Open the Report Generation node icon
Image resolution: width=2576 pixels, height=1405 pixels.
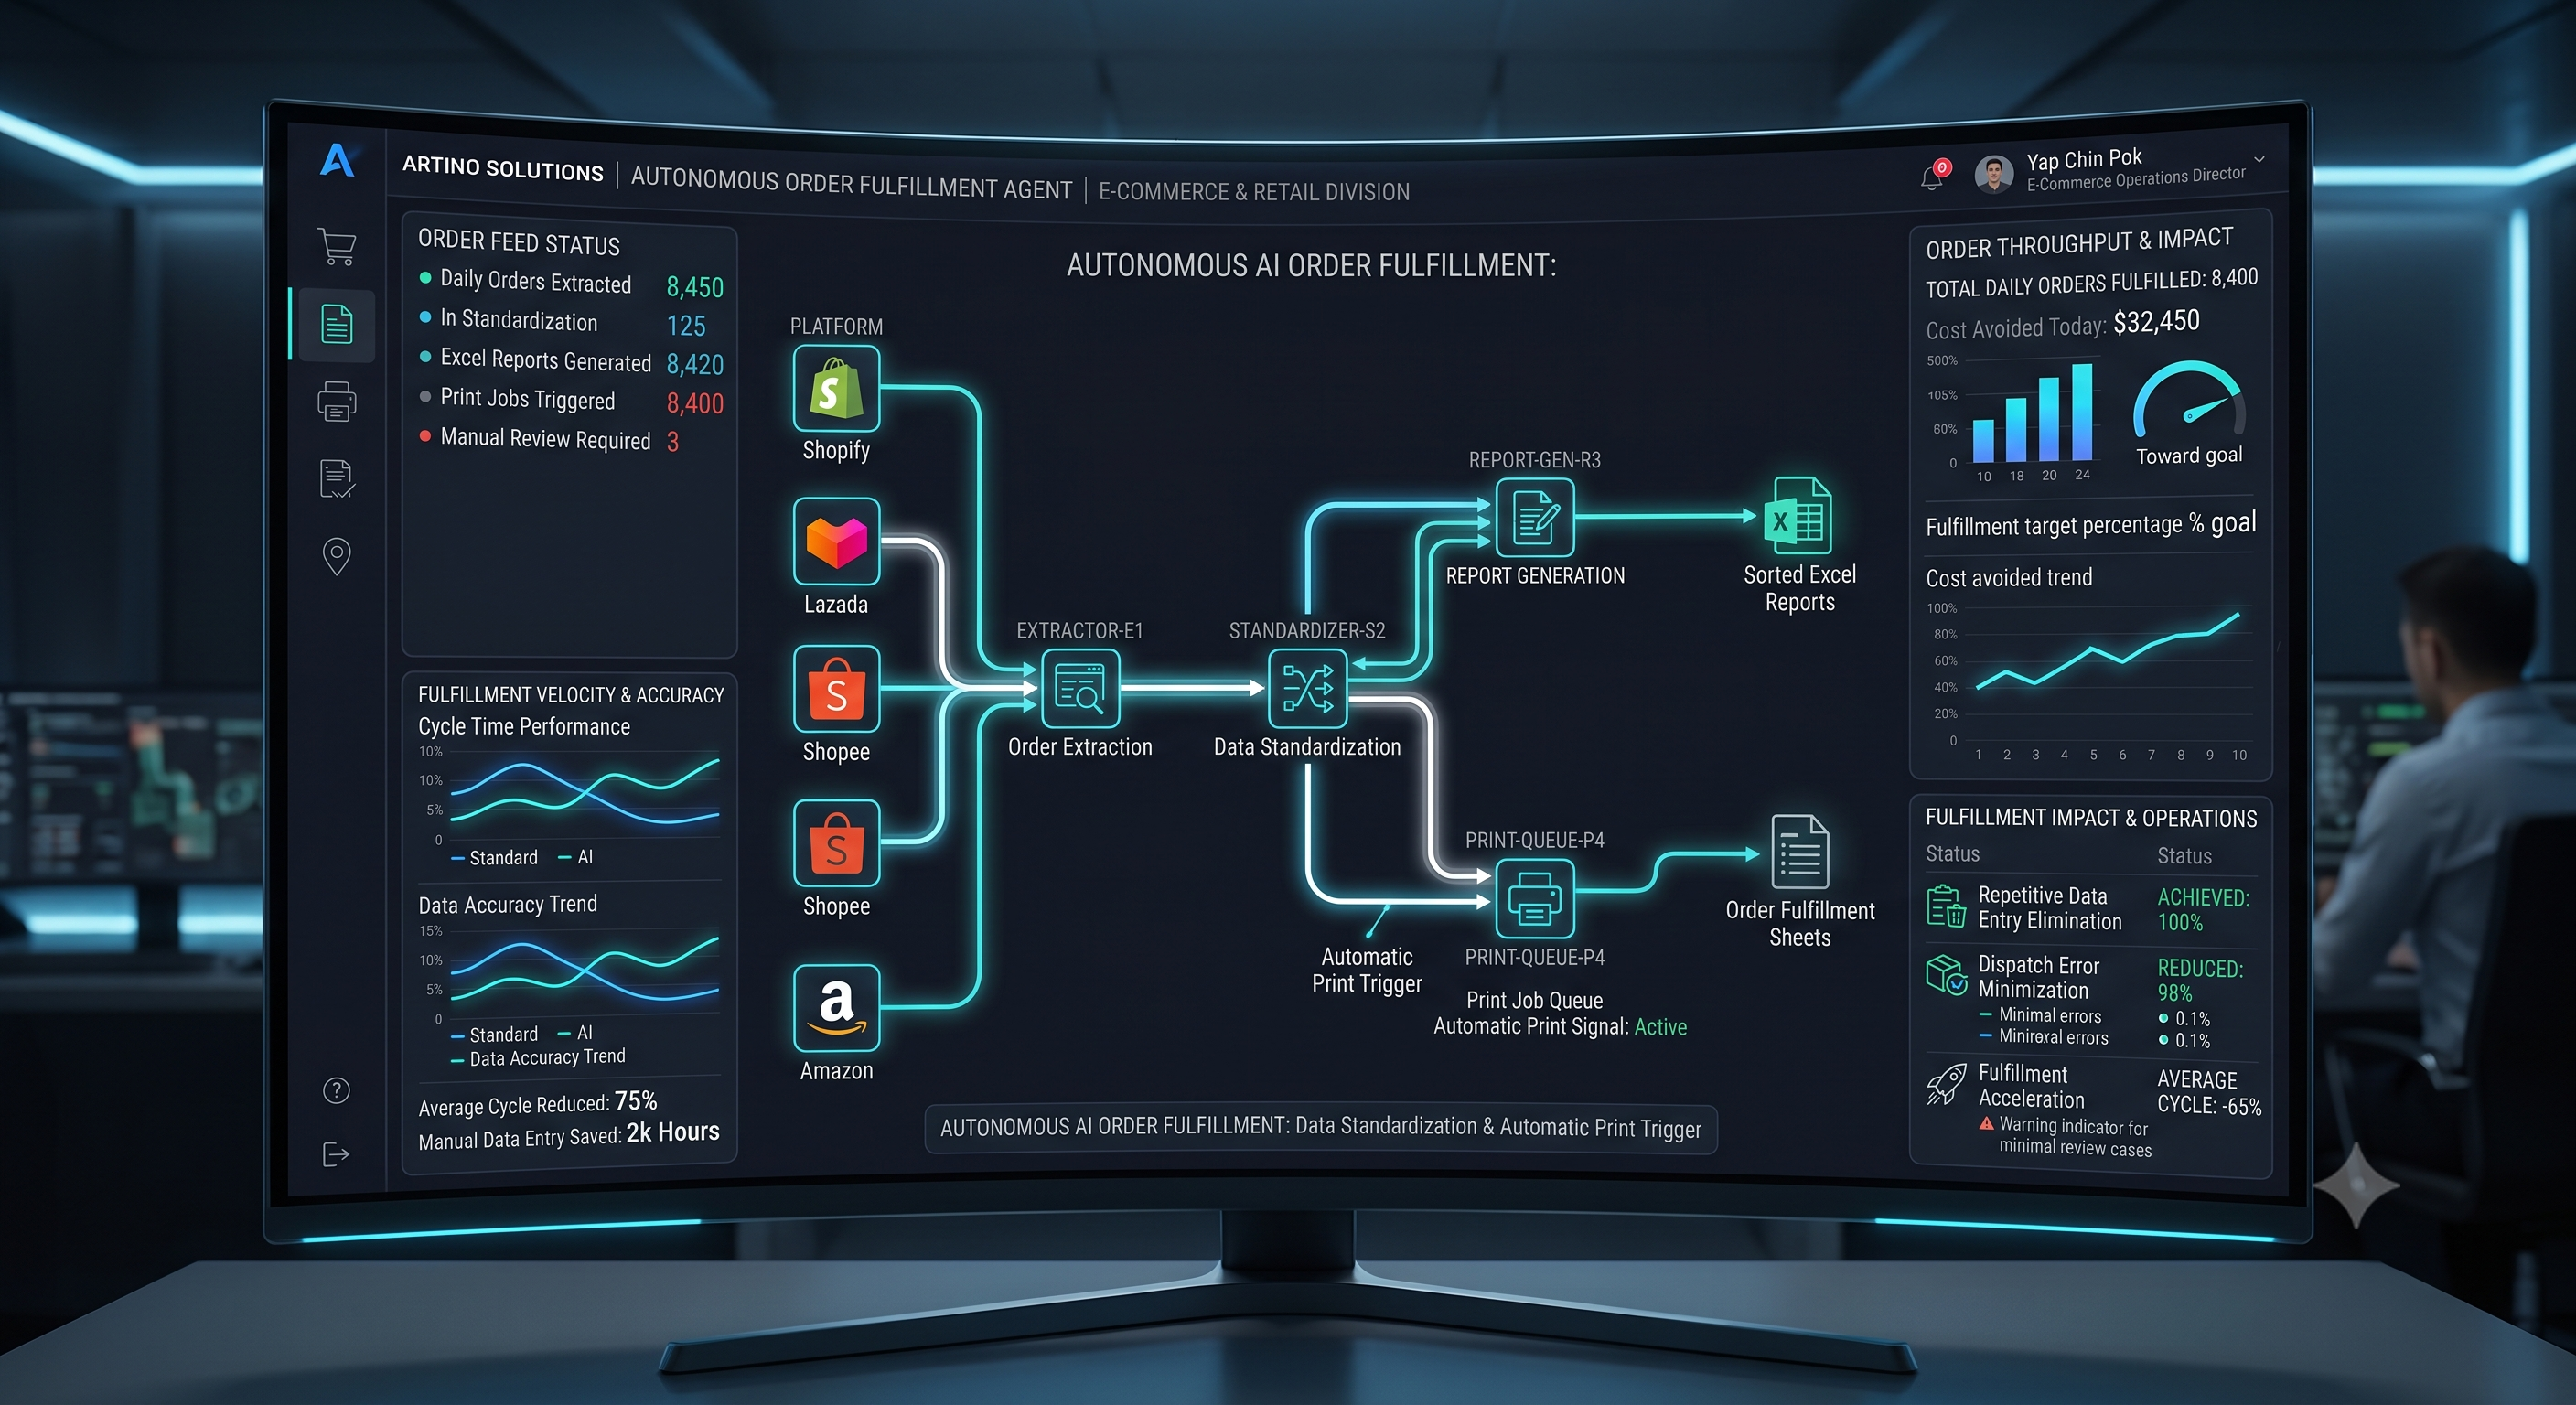1535,517
